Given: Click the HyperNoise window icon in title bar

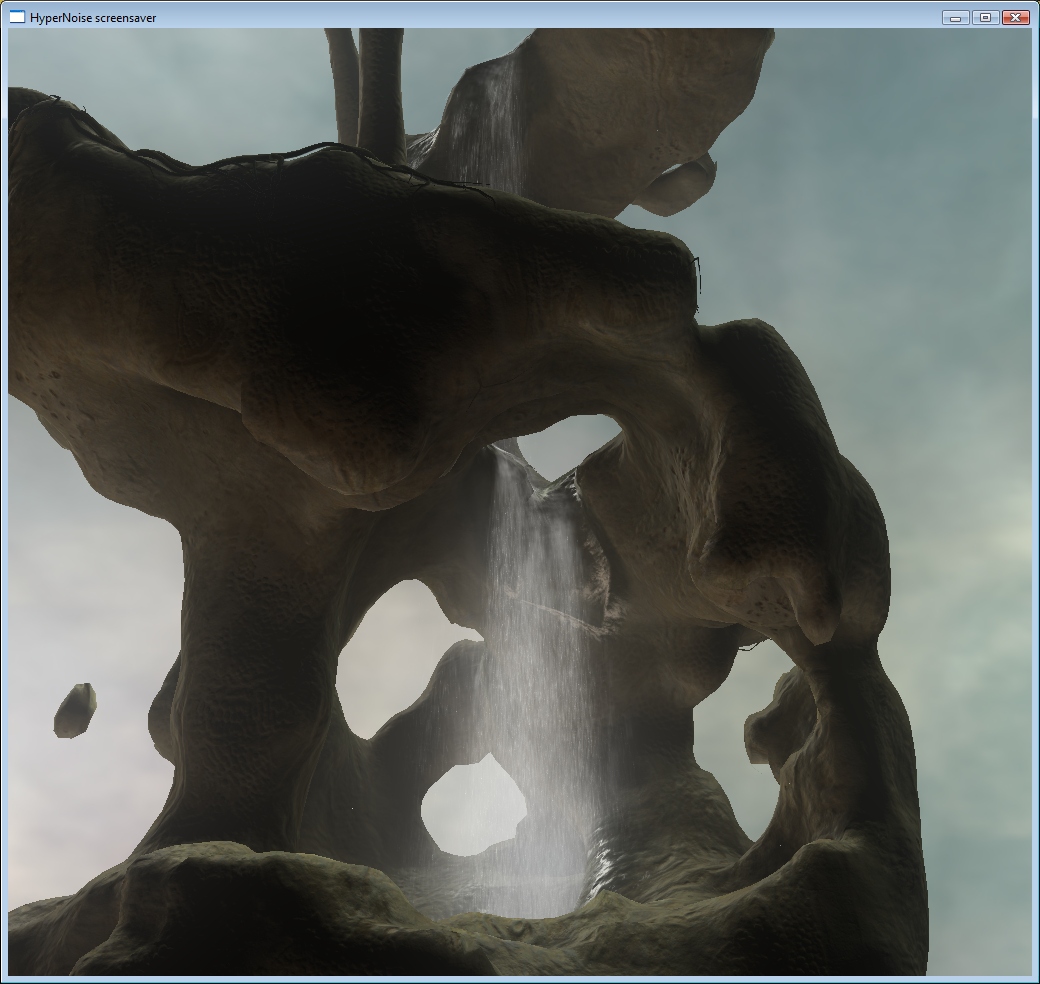Looking at the screenshot, I should point(17,17).
